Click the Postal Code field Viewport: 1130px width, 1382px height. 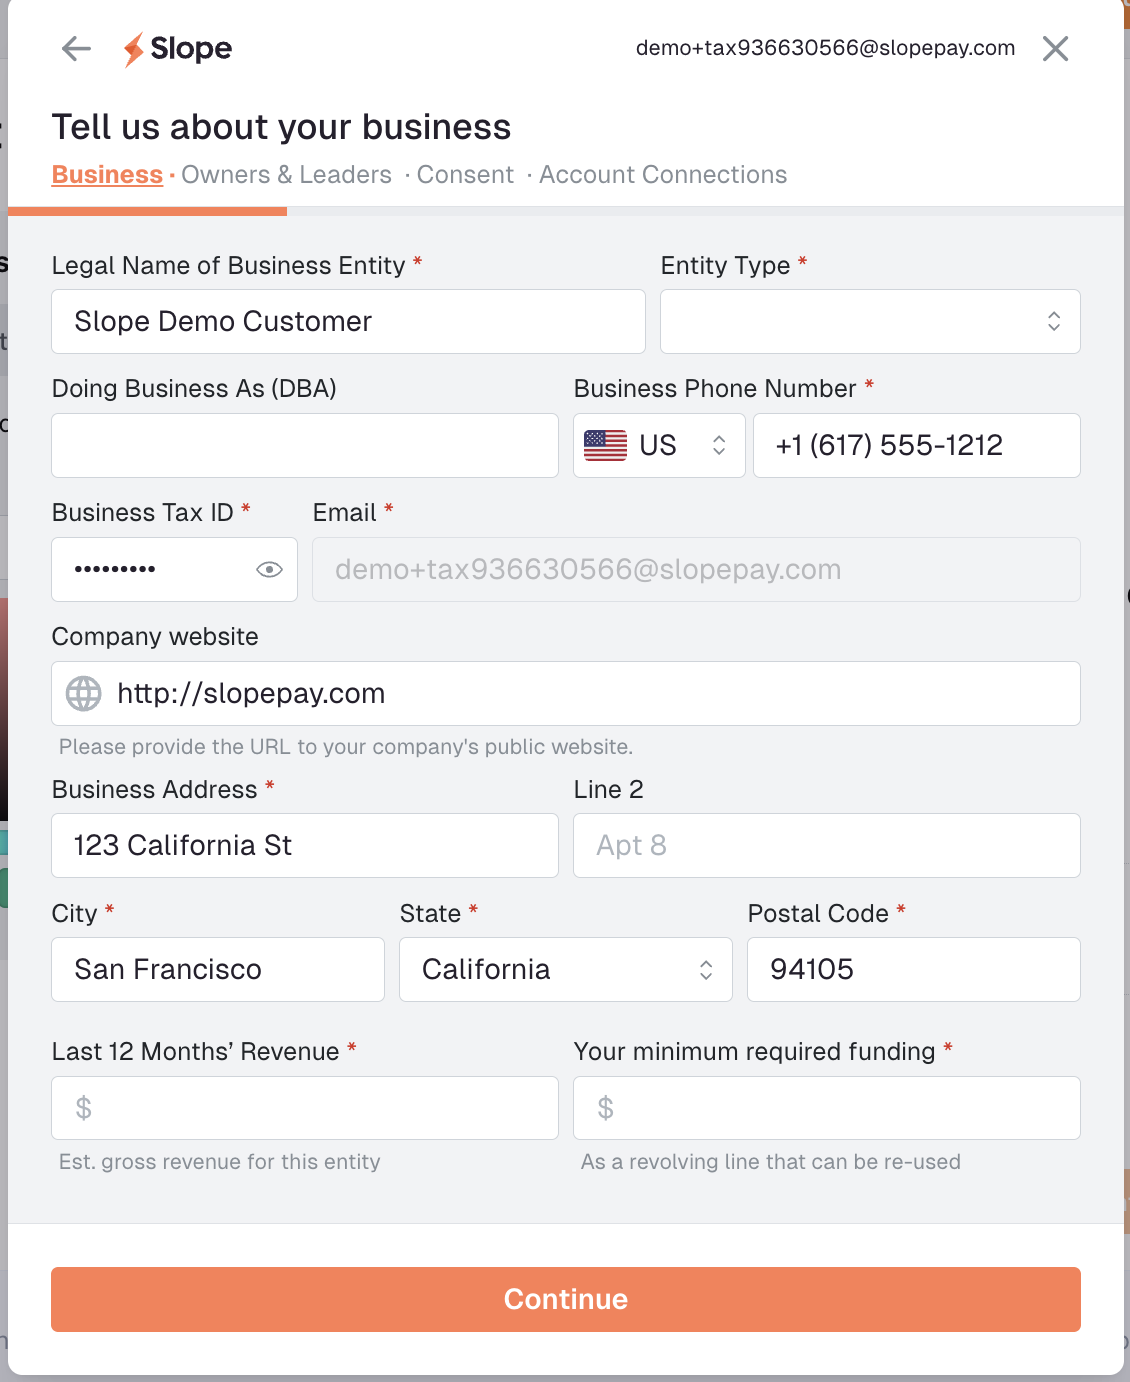(914, 969)
